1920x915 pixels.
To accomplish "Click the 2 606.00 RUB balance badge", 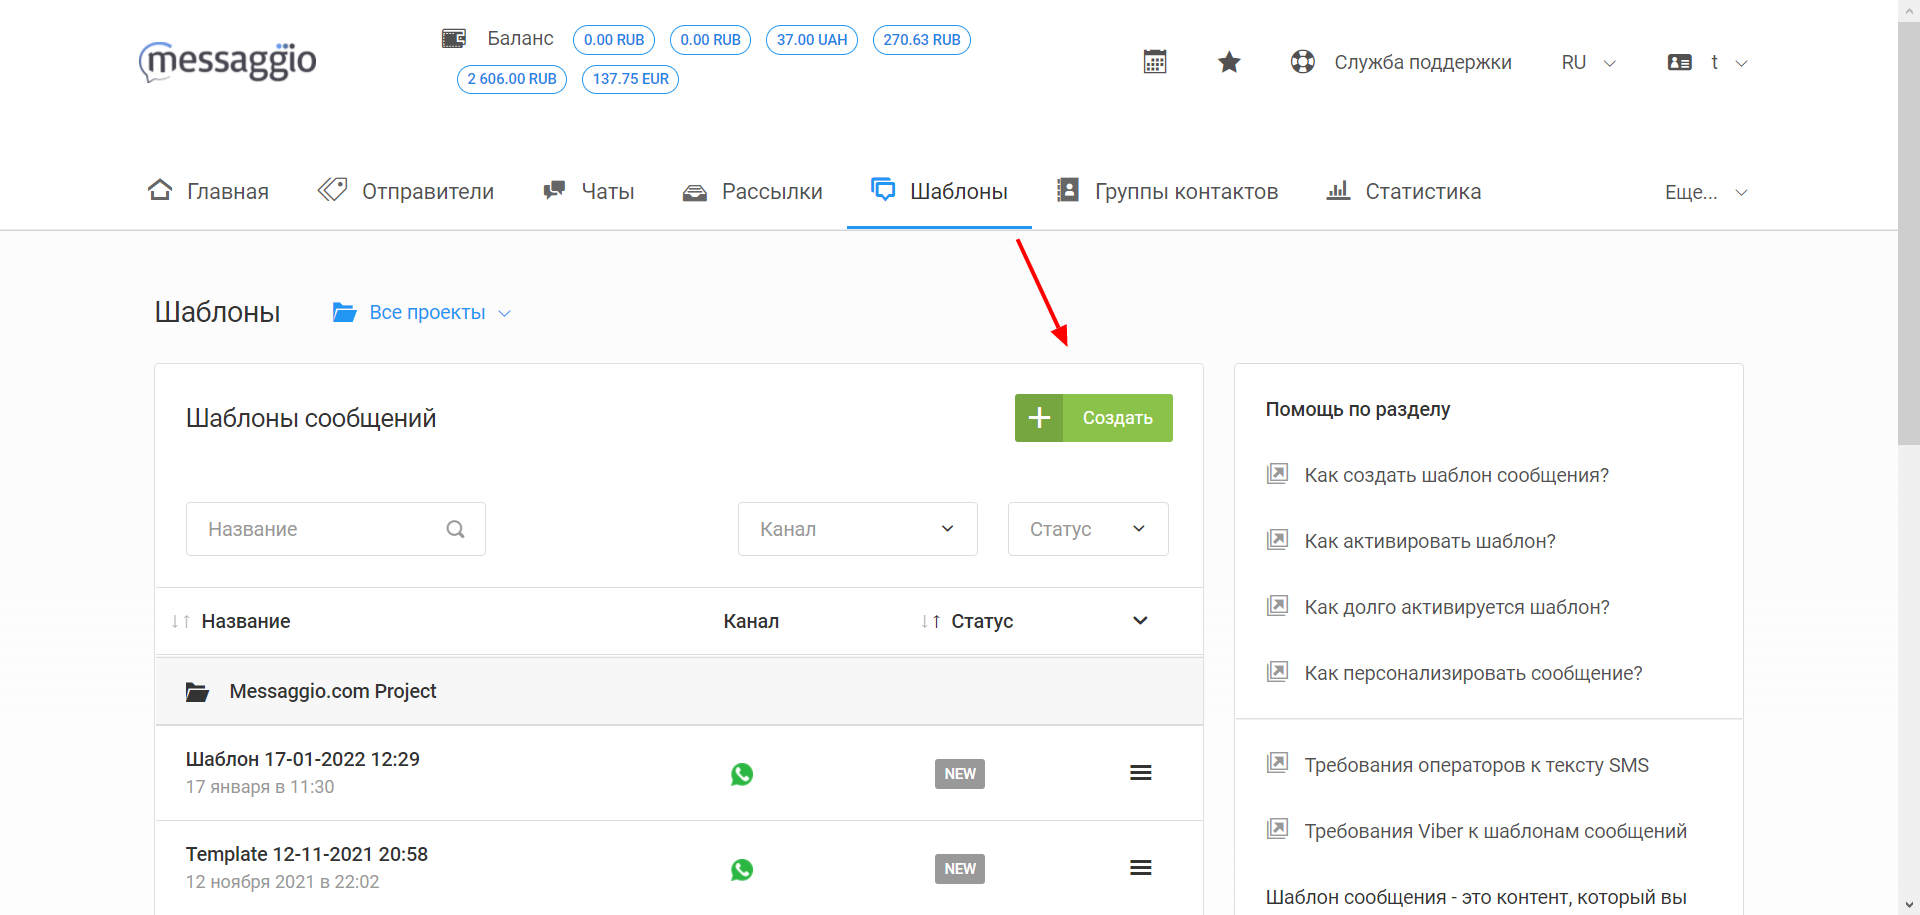I will click(512, 79).
